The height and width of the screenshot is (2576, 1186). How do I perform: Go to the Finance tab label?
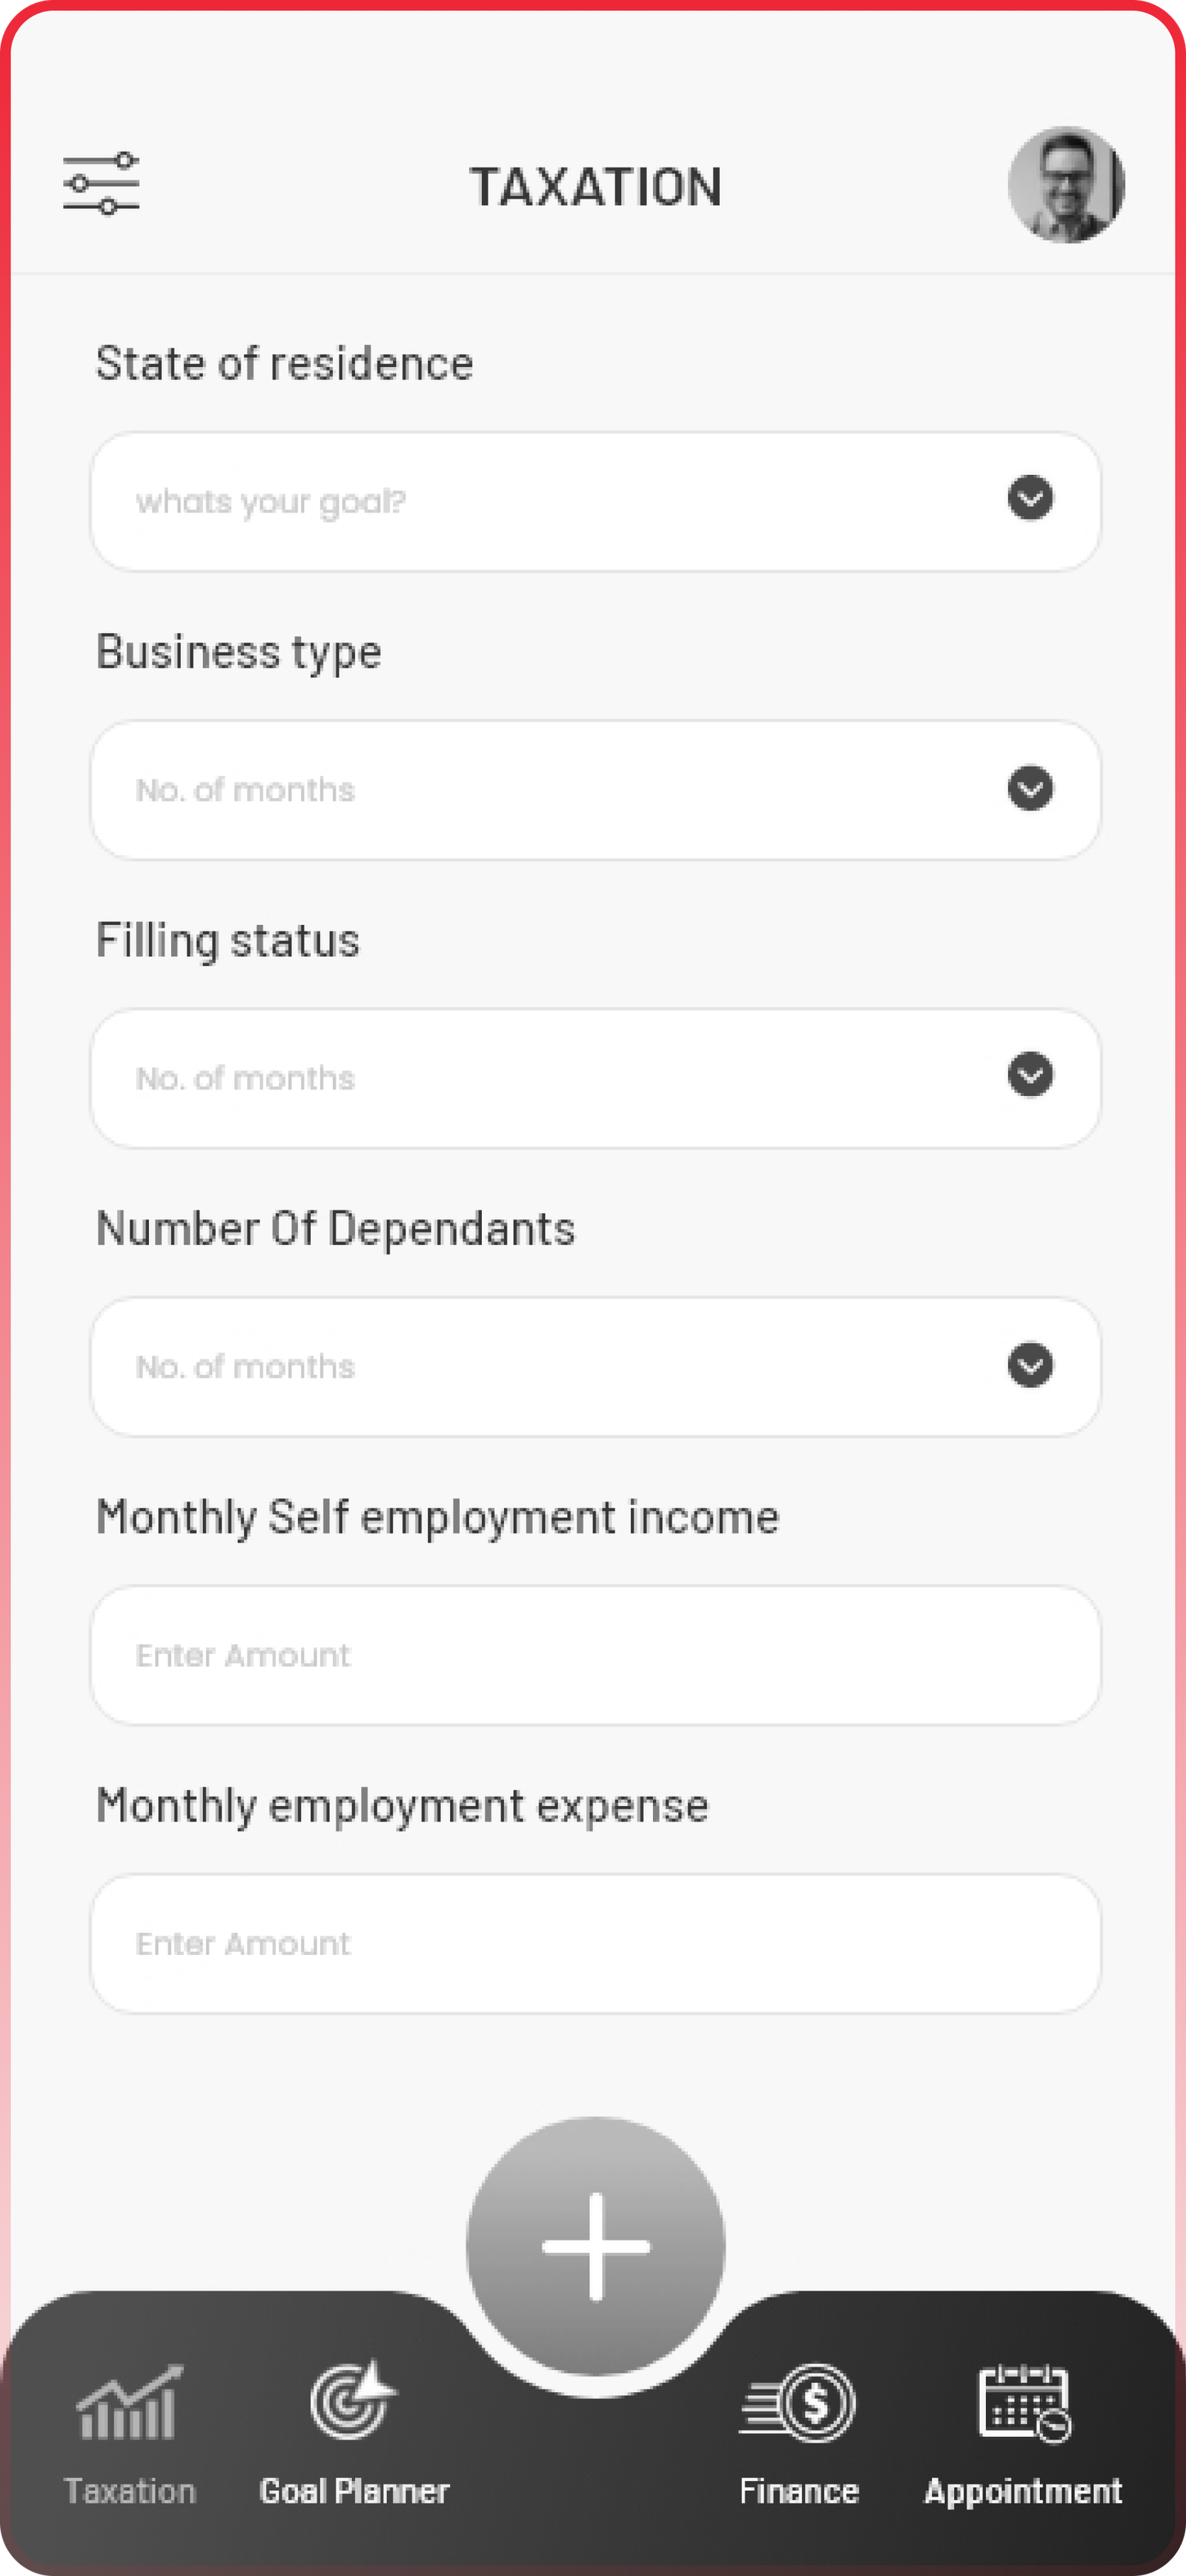pos(799,2491)
